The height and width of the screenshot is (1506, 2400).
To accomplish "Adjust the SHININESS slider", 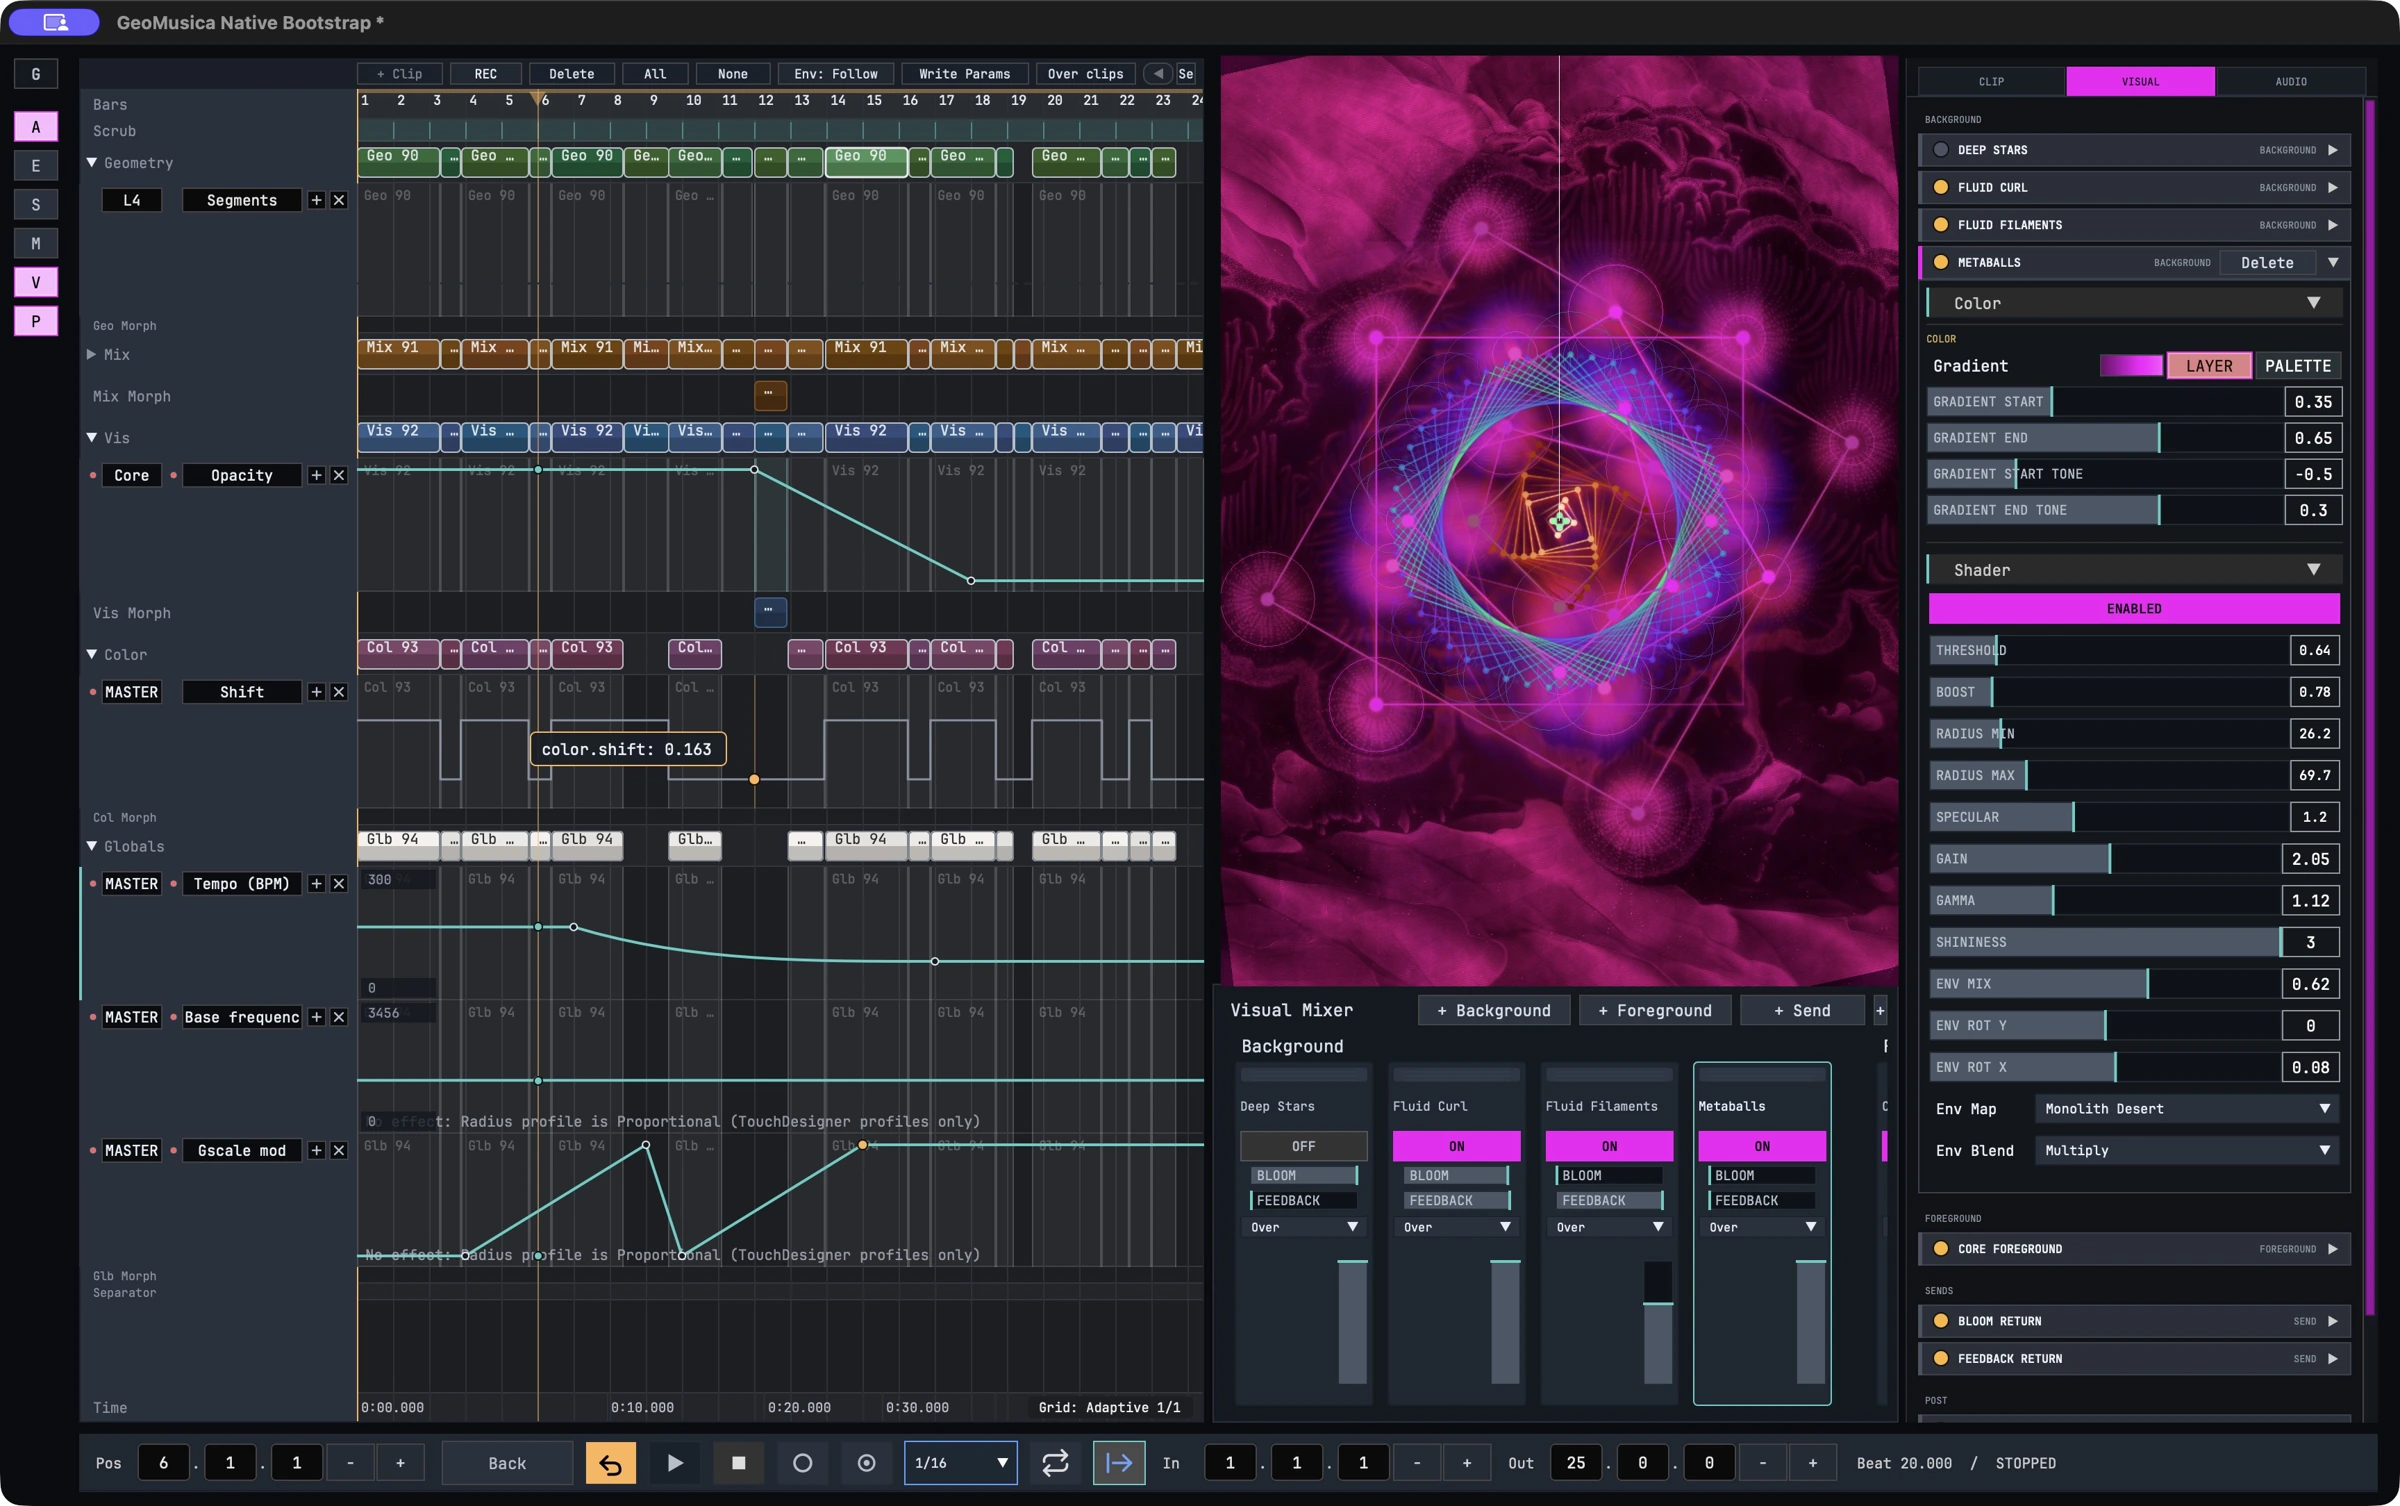I will point(2105,942).
